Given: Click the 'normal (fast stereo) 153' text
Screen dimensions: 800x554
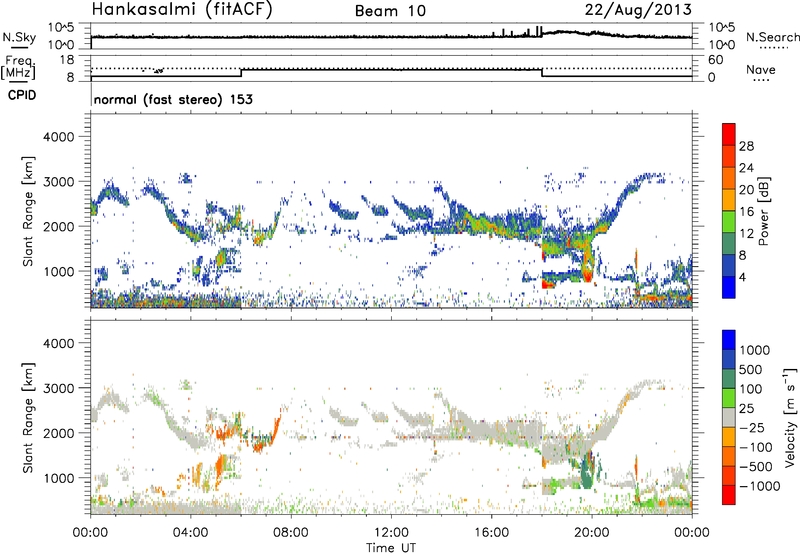Looking at the screenshot, I should point(173,99).
